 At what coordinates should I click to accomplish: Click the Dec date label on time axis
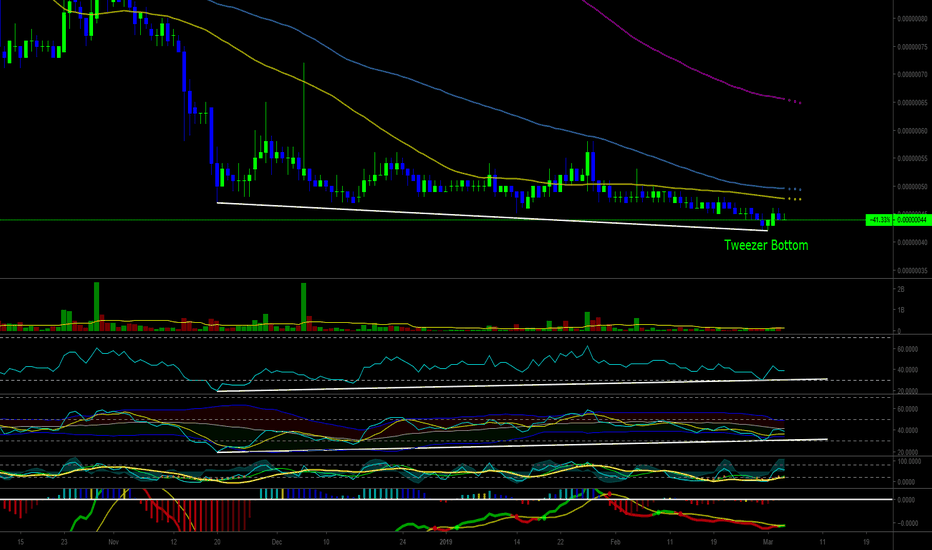(x=276, y=542)
